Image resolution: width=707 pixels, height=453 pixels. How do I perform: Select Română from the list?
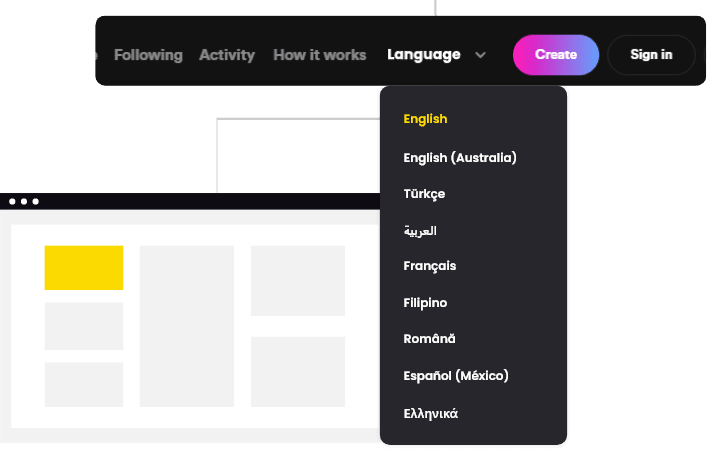[429, 339]
